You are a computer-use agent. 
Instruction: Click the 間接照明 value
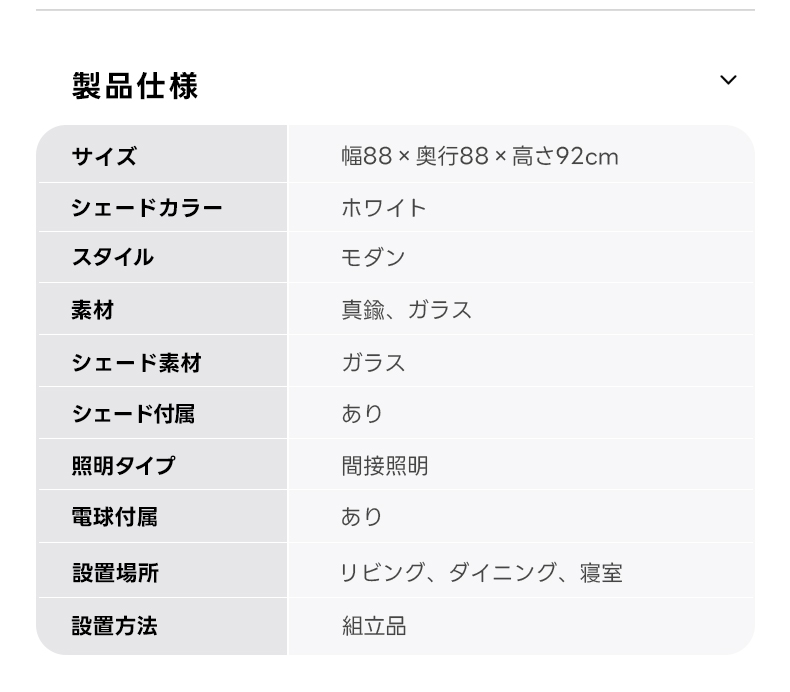coord(385,465)
